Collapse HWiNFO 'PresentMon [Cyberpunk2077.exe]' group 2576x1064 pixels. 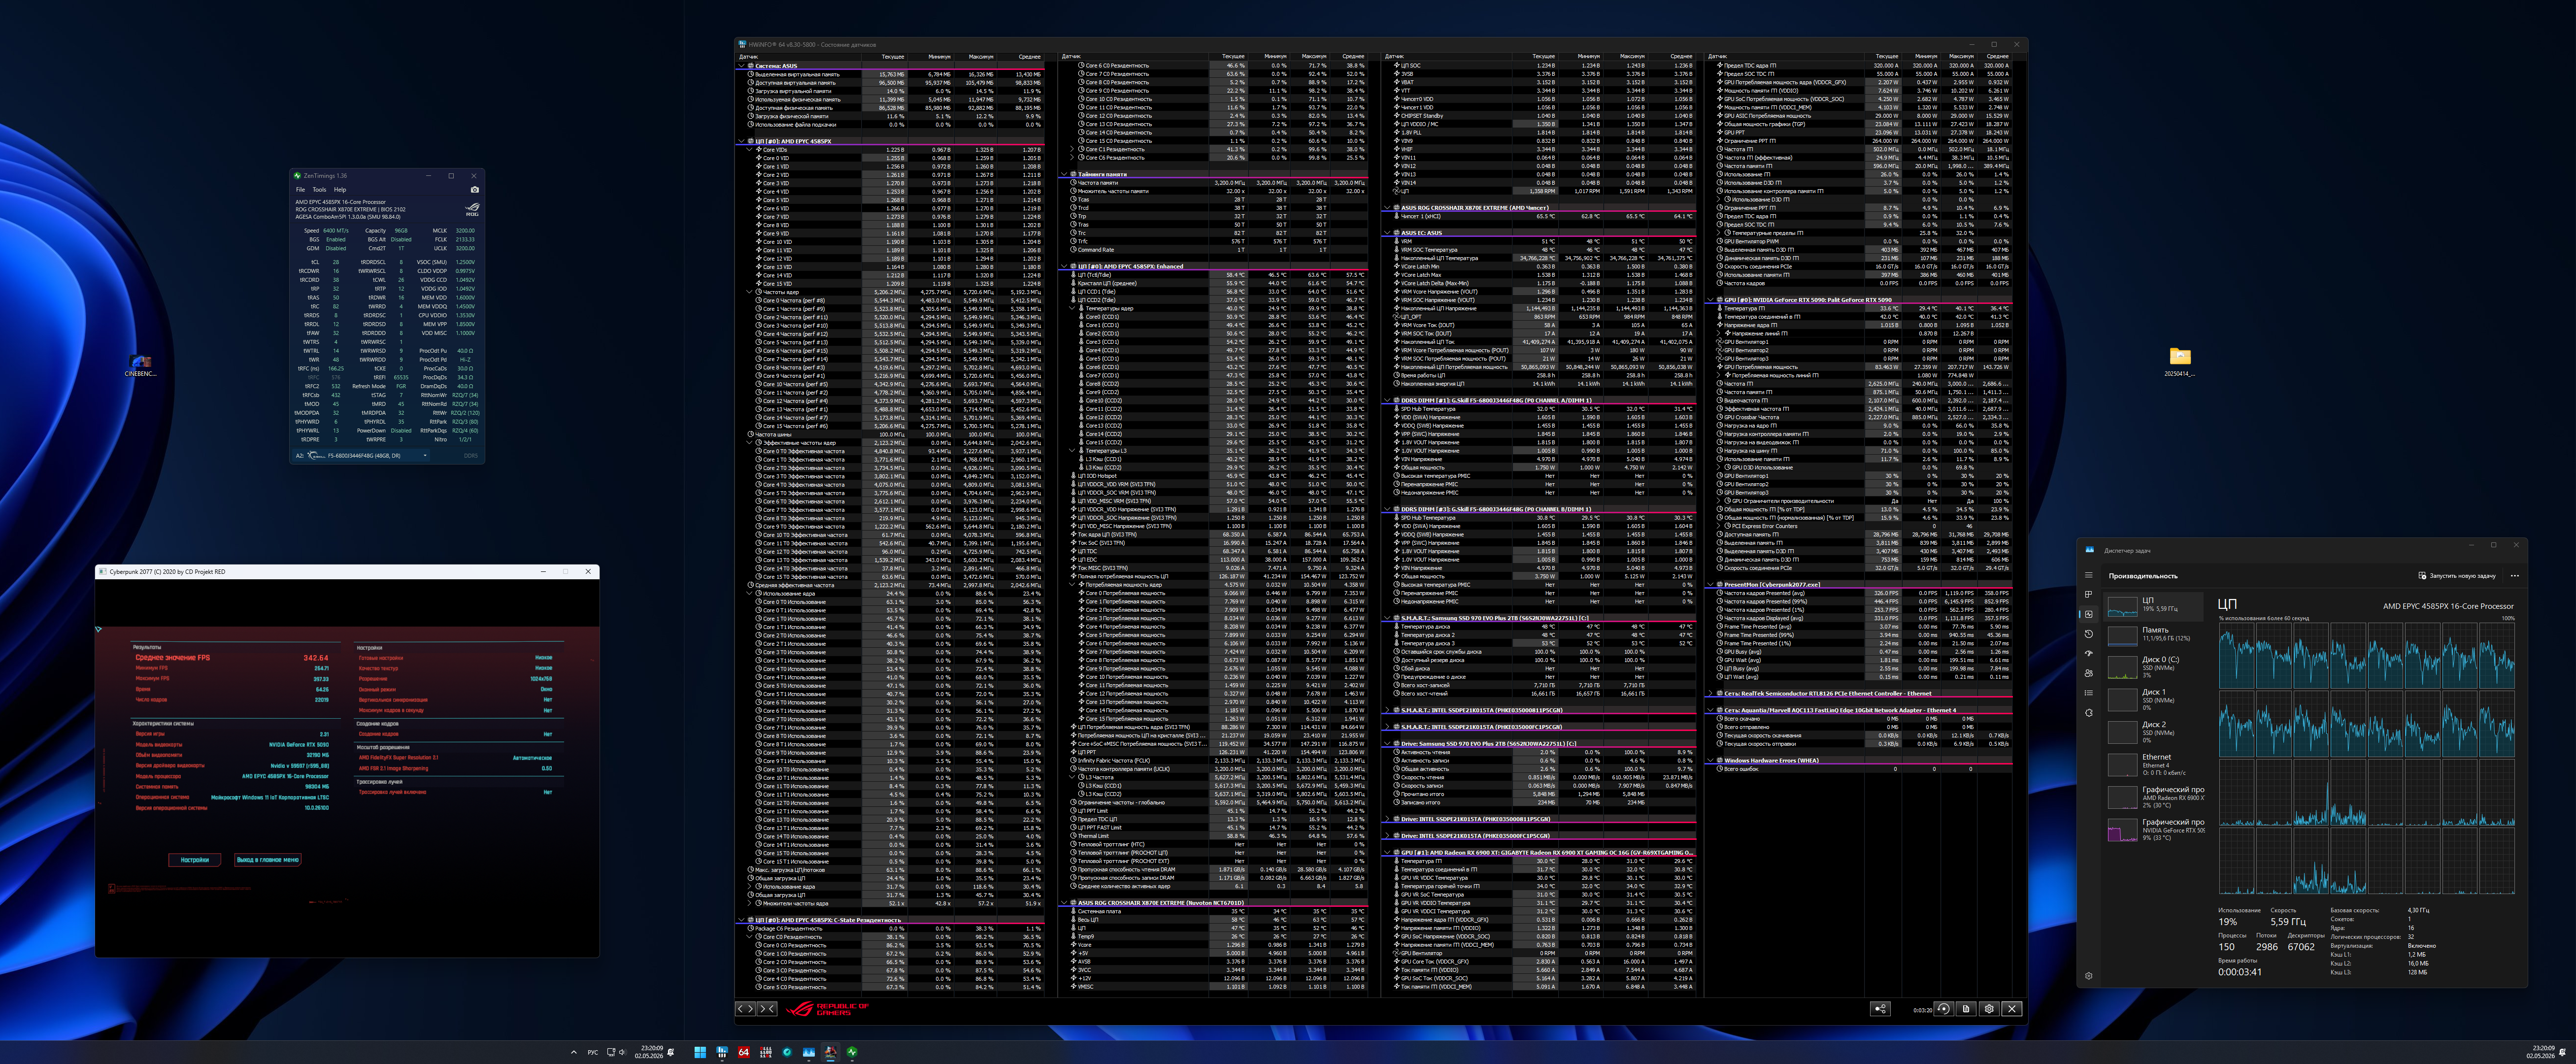click(1710, 585)
